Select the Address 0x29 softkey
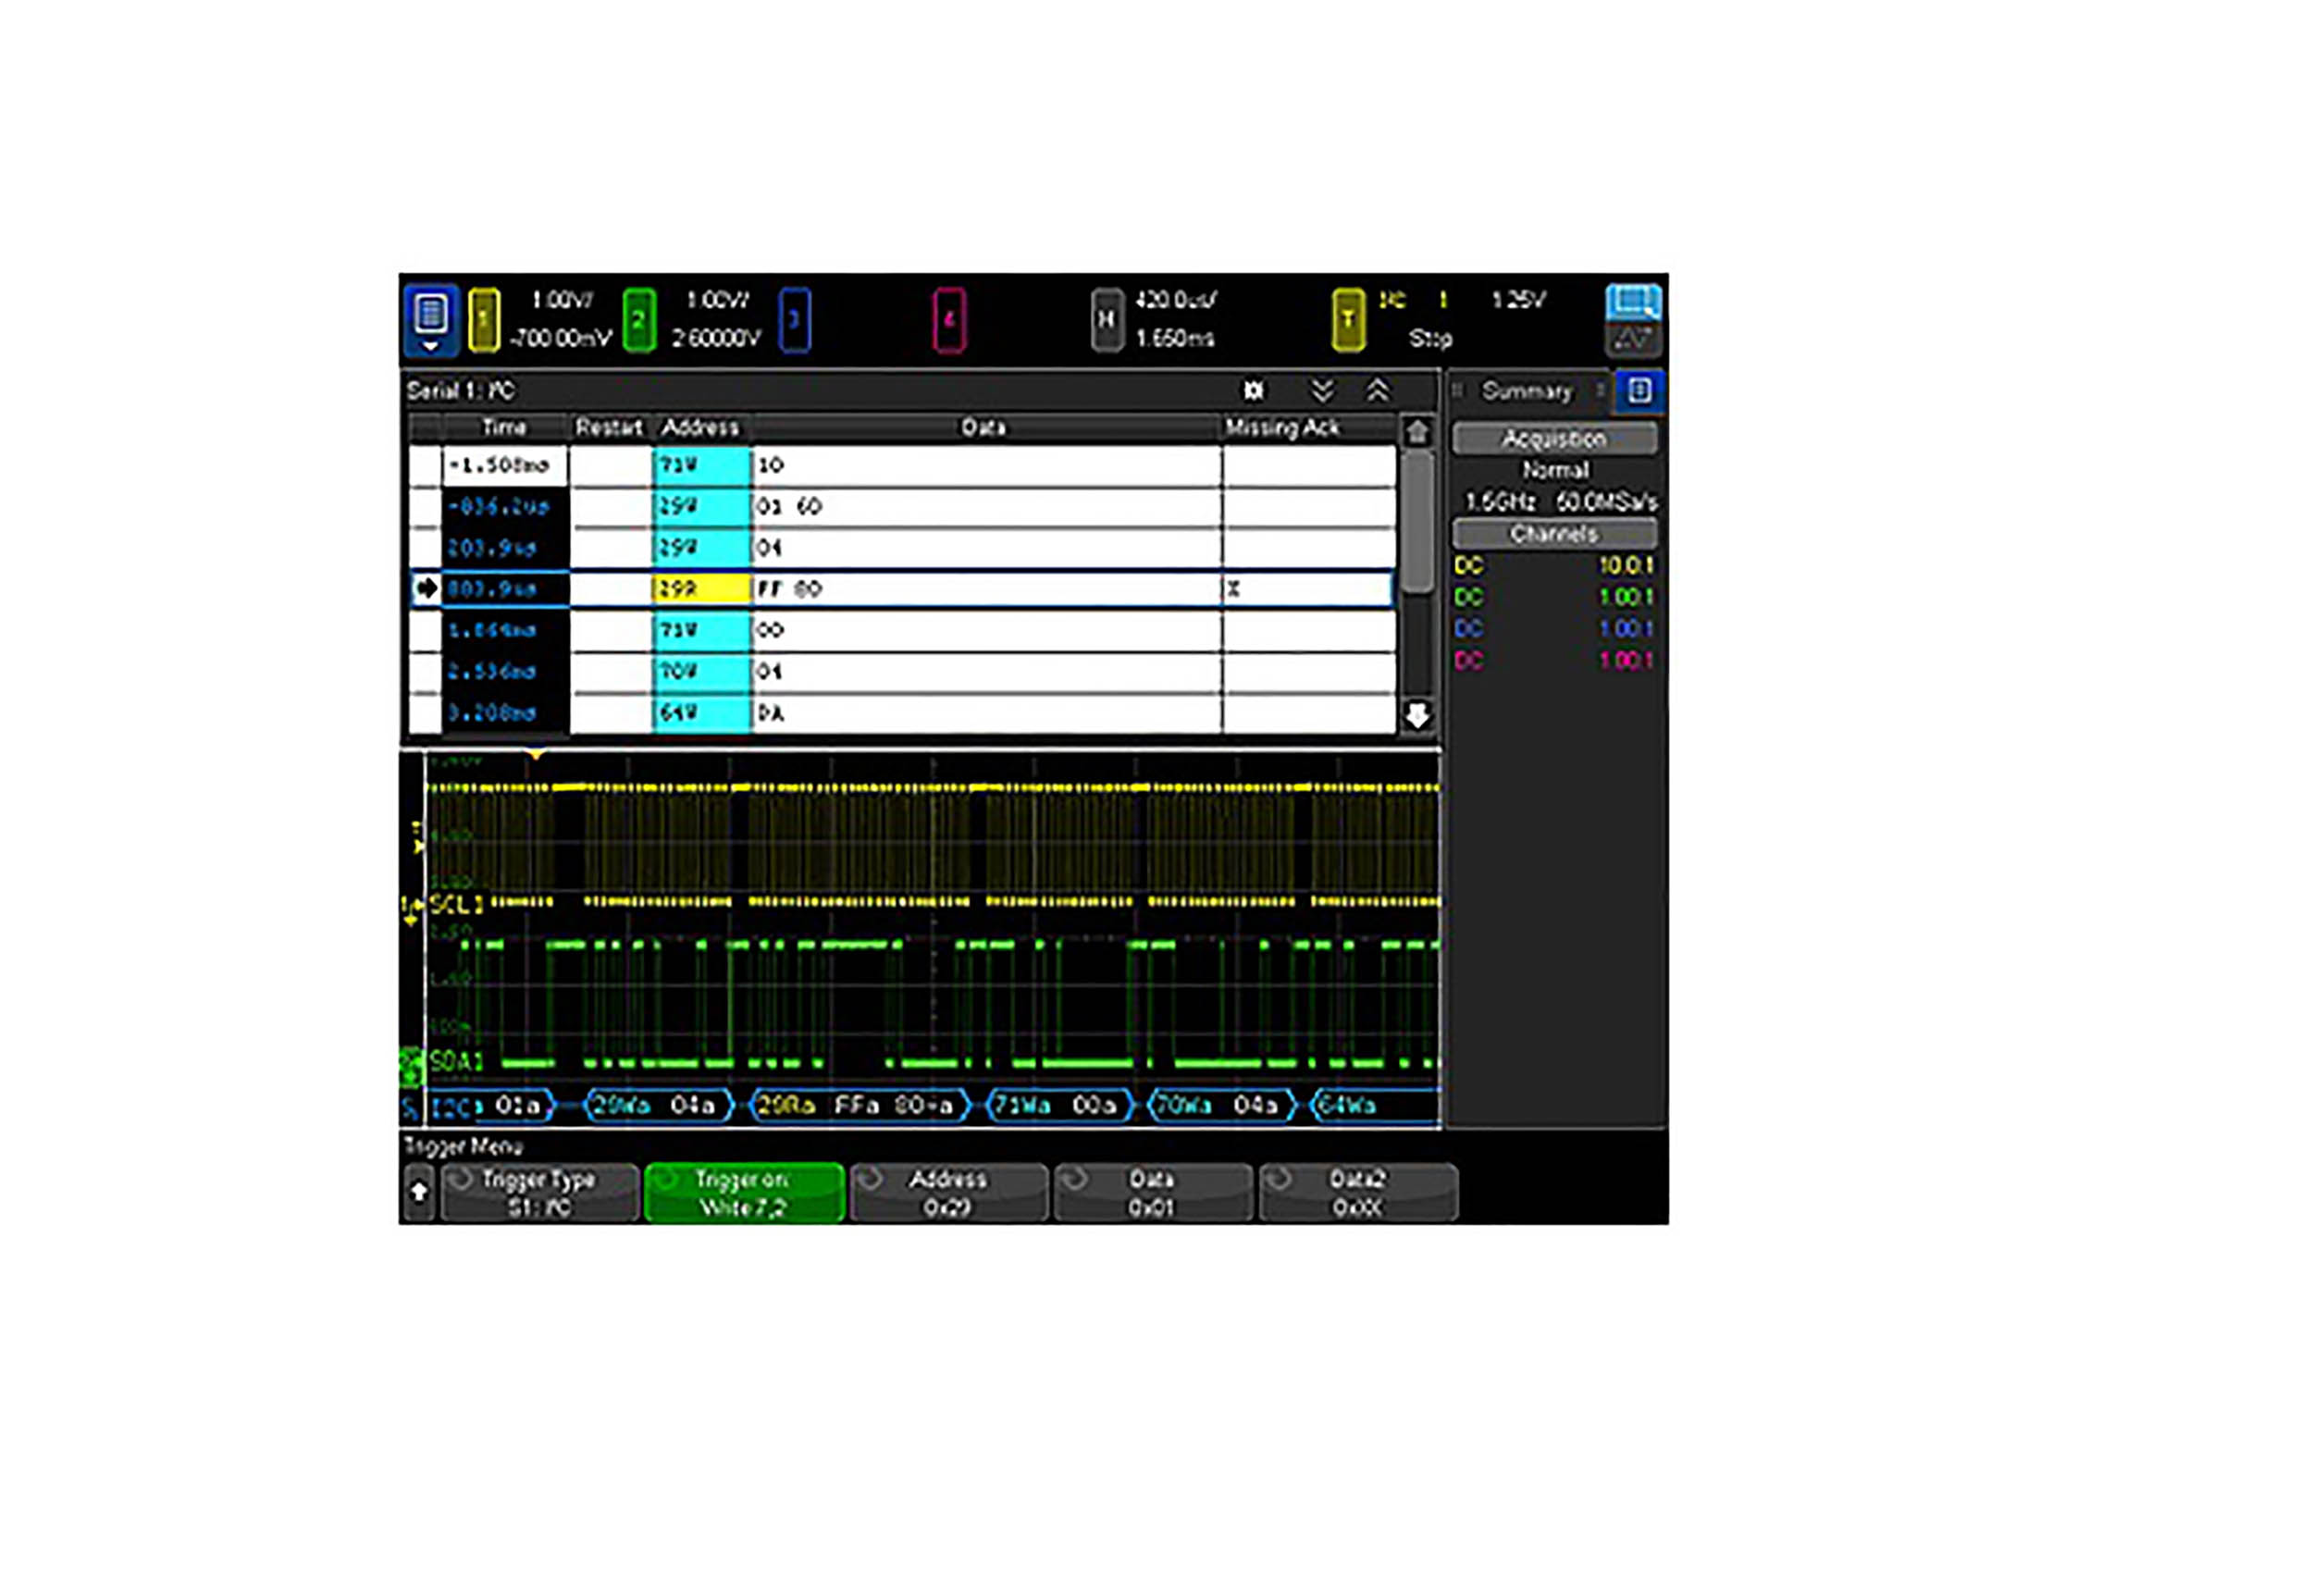 pyautogui.click(x=947, y=1192)
